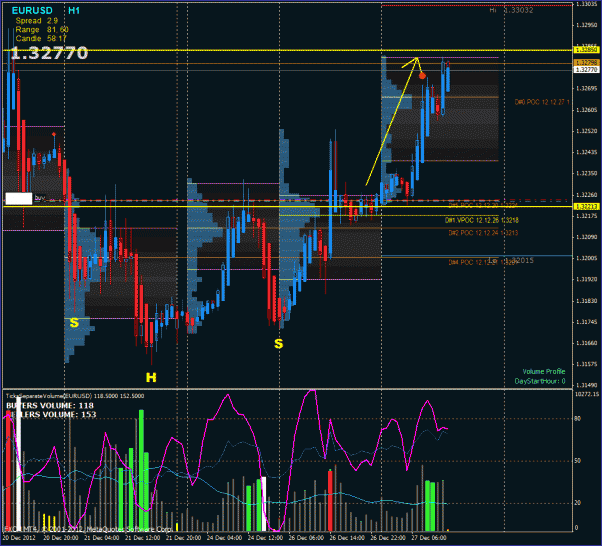The height and width of the screenshot is (546, 602).
Task: Click the 1.31575 price scale value
Action: (587, 364)
